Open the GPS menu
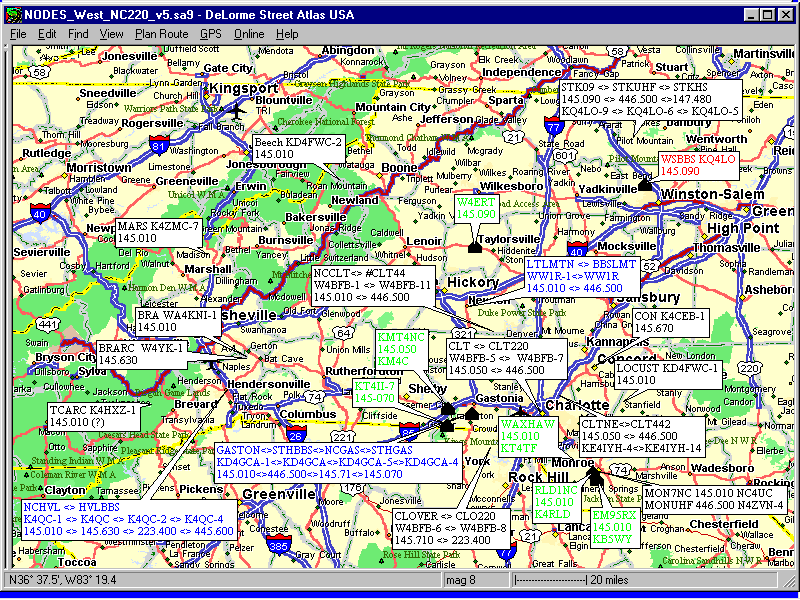The image size is (800, 600). [x=211, y=34]
